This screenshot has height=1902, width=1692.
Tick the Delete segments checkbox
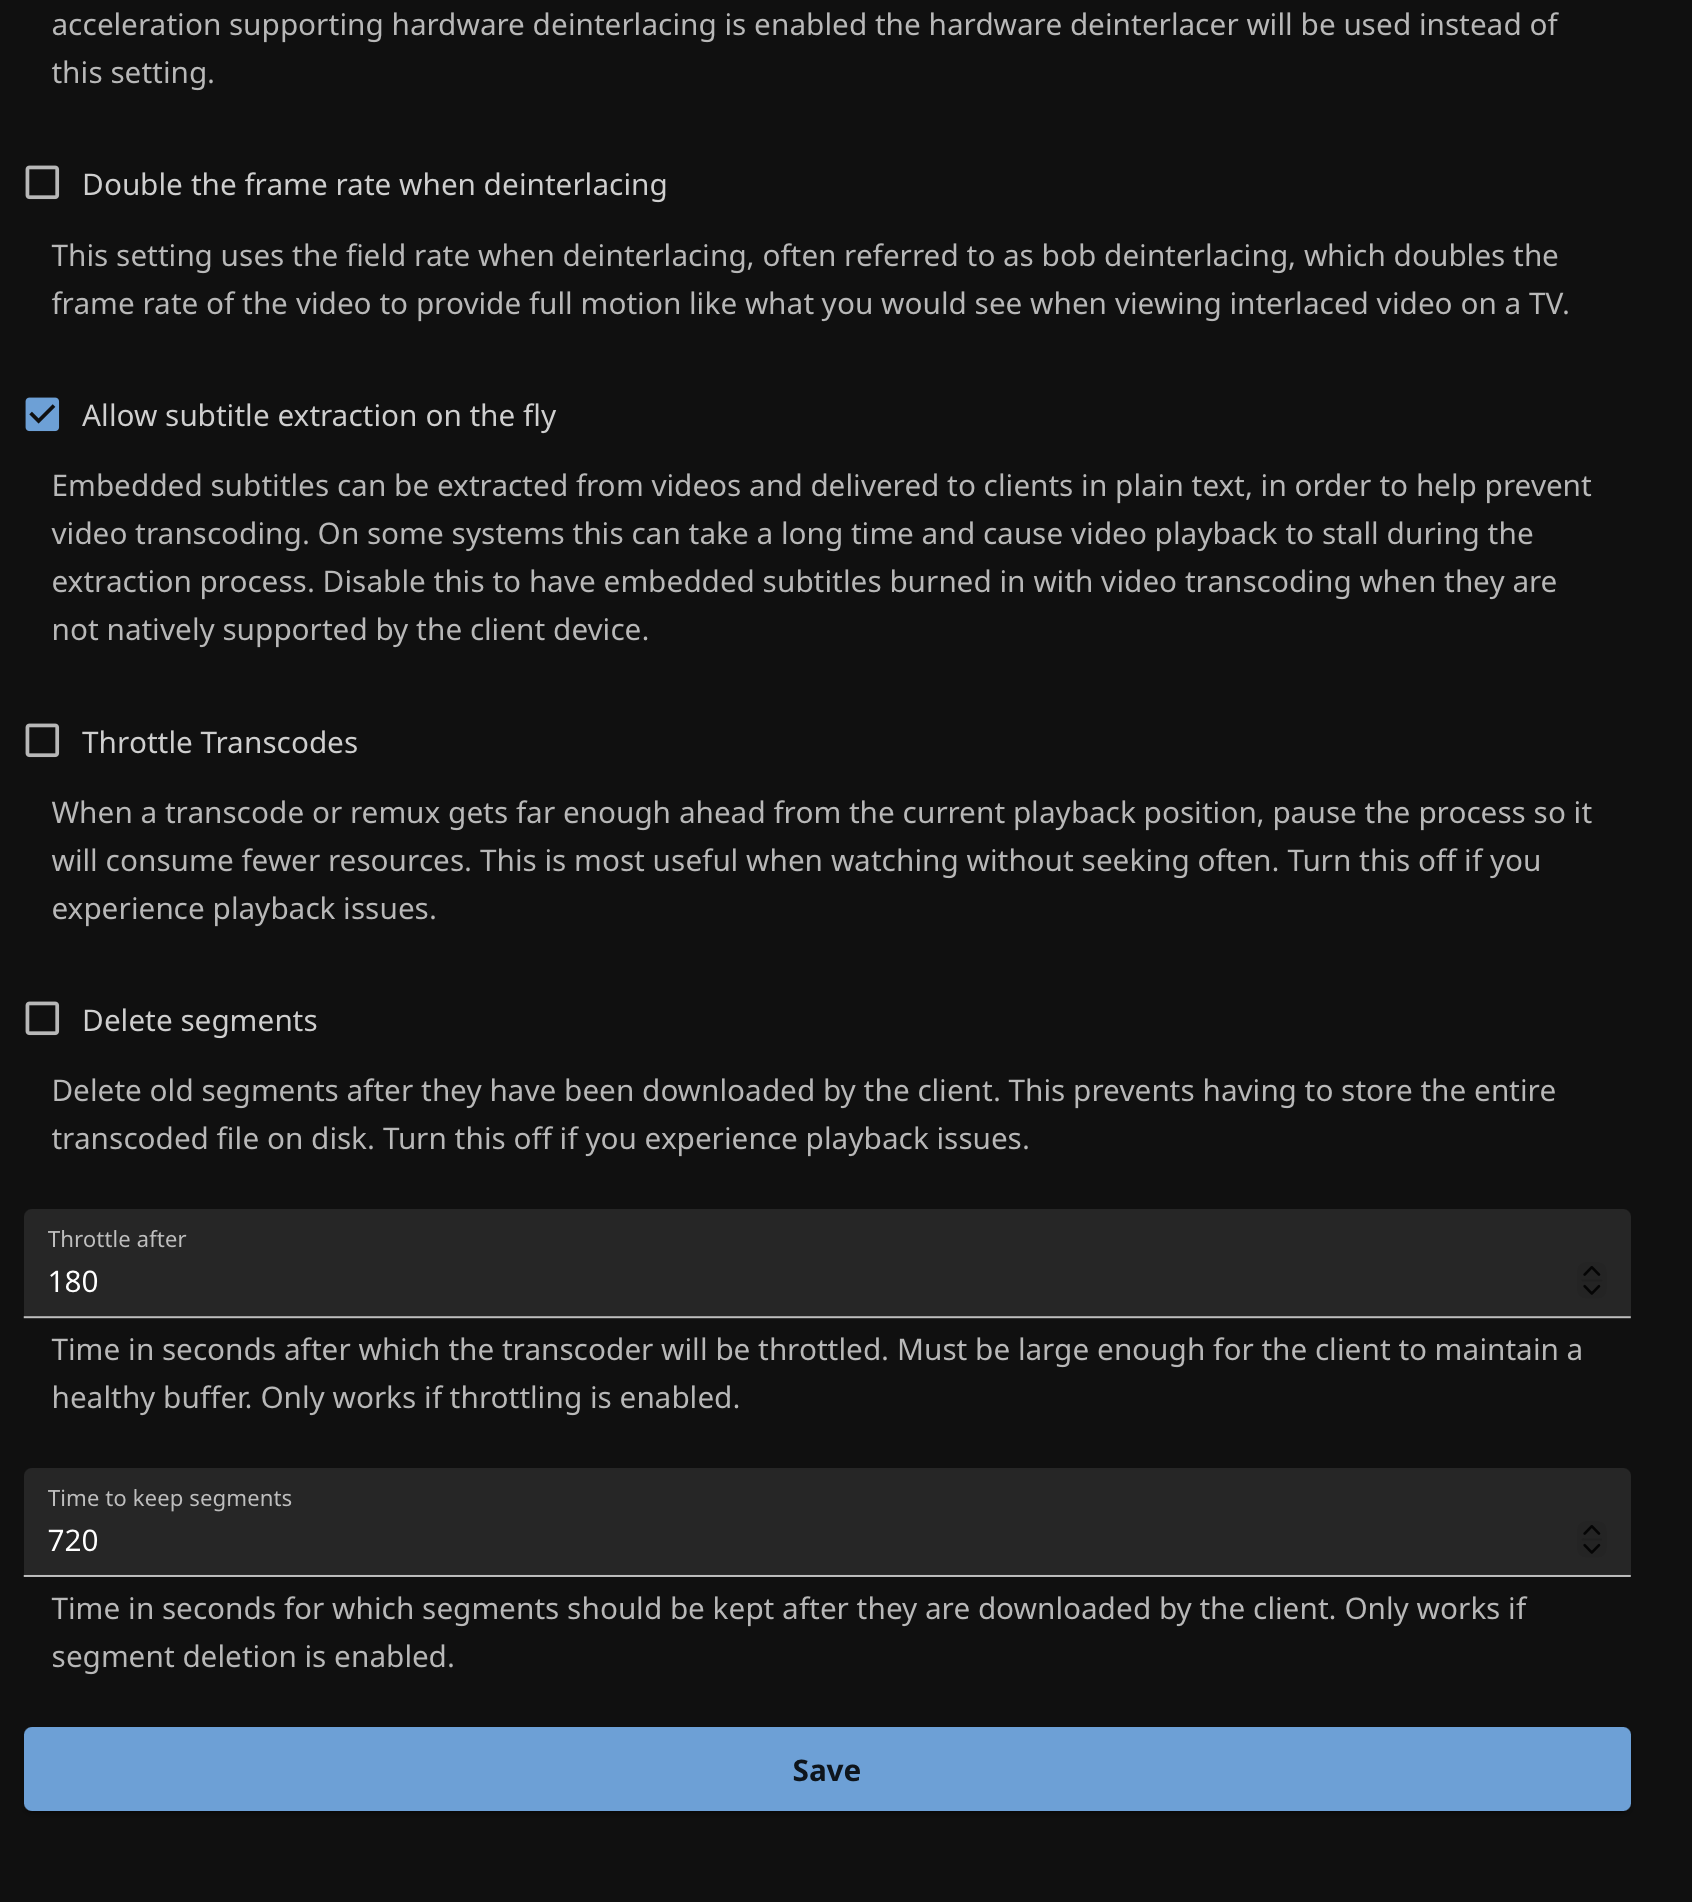(42, 1019)
